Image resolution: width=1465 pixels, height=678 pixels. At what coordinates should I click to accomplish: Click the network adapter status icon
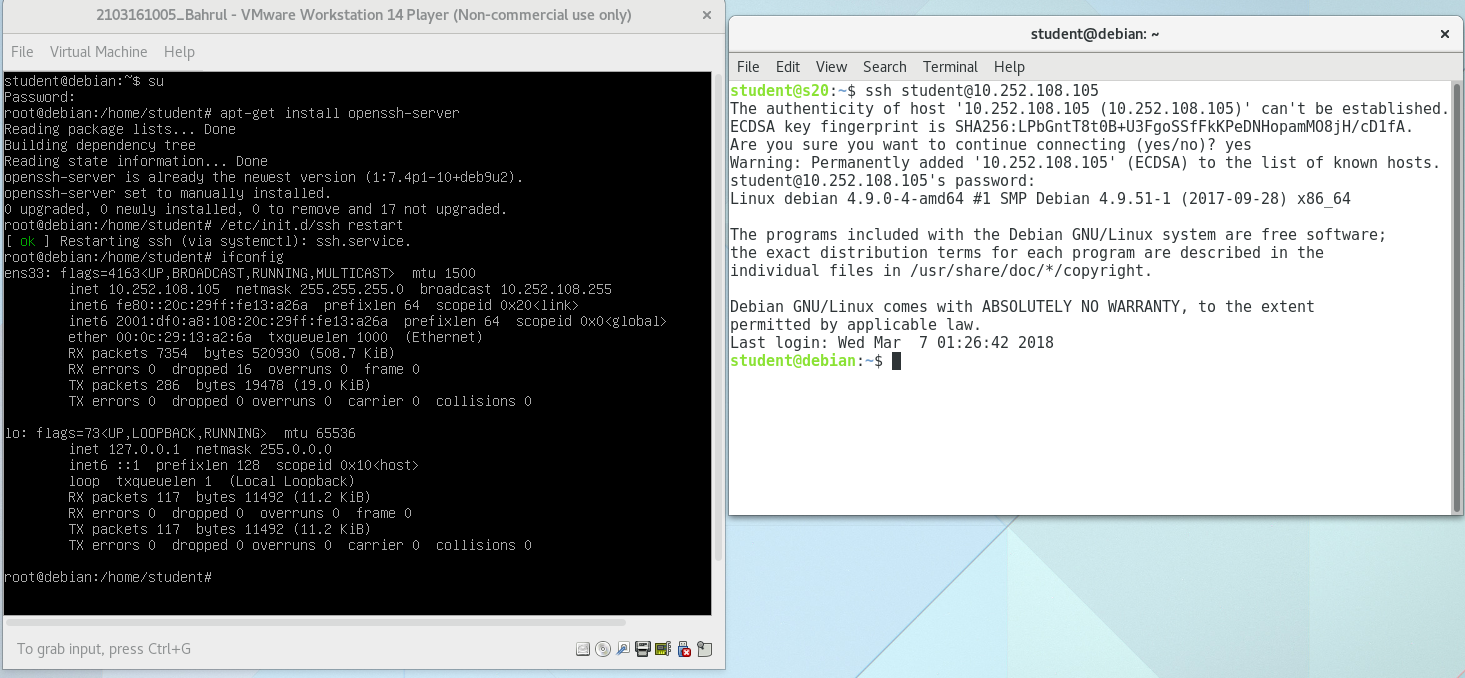[623, 648]
